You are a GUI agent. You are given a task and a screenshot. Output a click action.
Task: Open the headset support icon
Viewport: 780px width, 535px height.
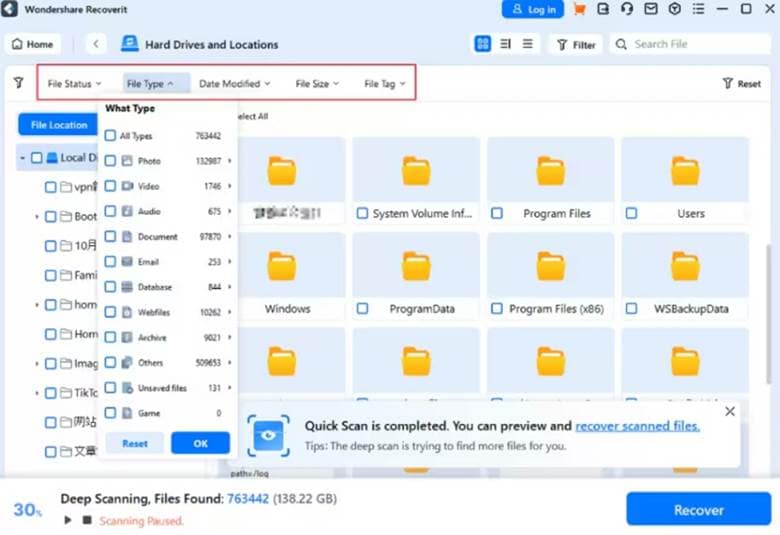(x=627, y=9)
